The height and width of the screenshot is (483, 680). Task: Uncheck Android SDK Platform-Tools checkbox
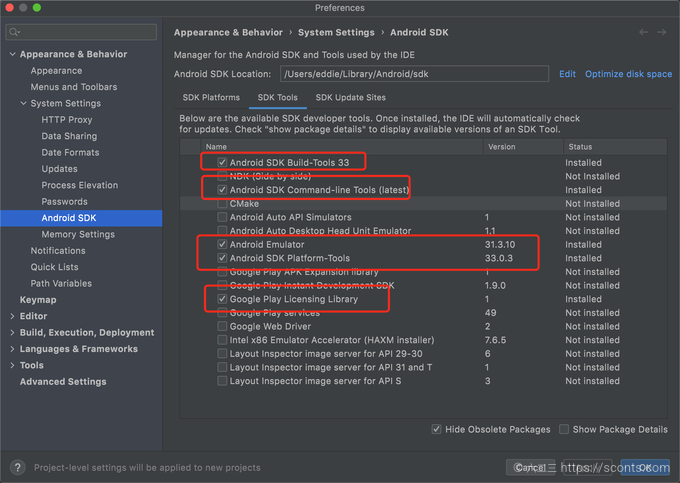222,258
